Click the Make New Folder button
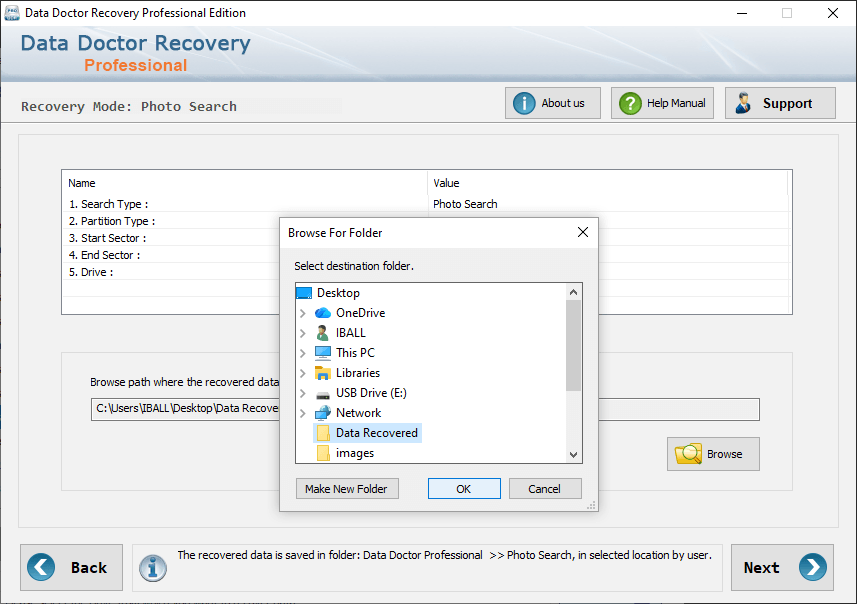Image resolution: width=857 pixels, height=604 pixels. (x=347, y=489)
